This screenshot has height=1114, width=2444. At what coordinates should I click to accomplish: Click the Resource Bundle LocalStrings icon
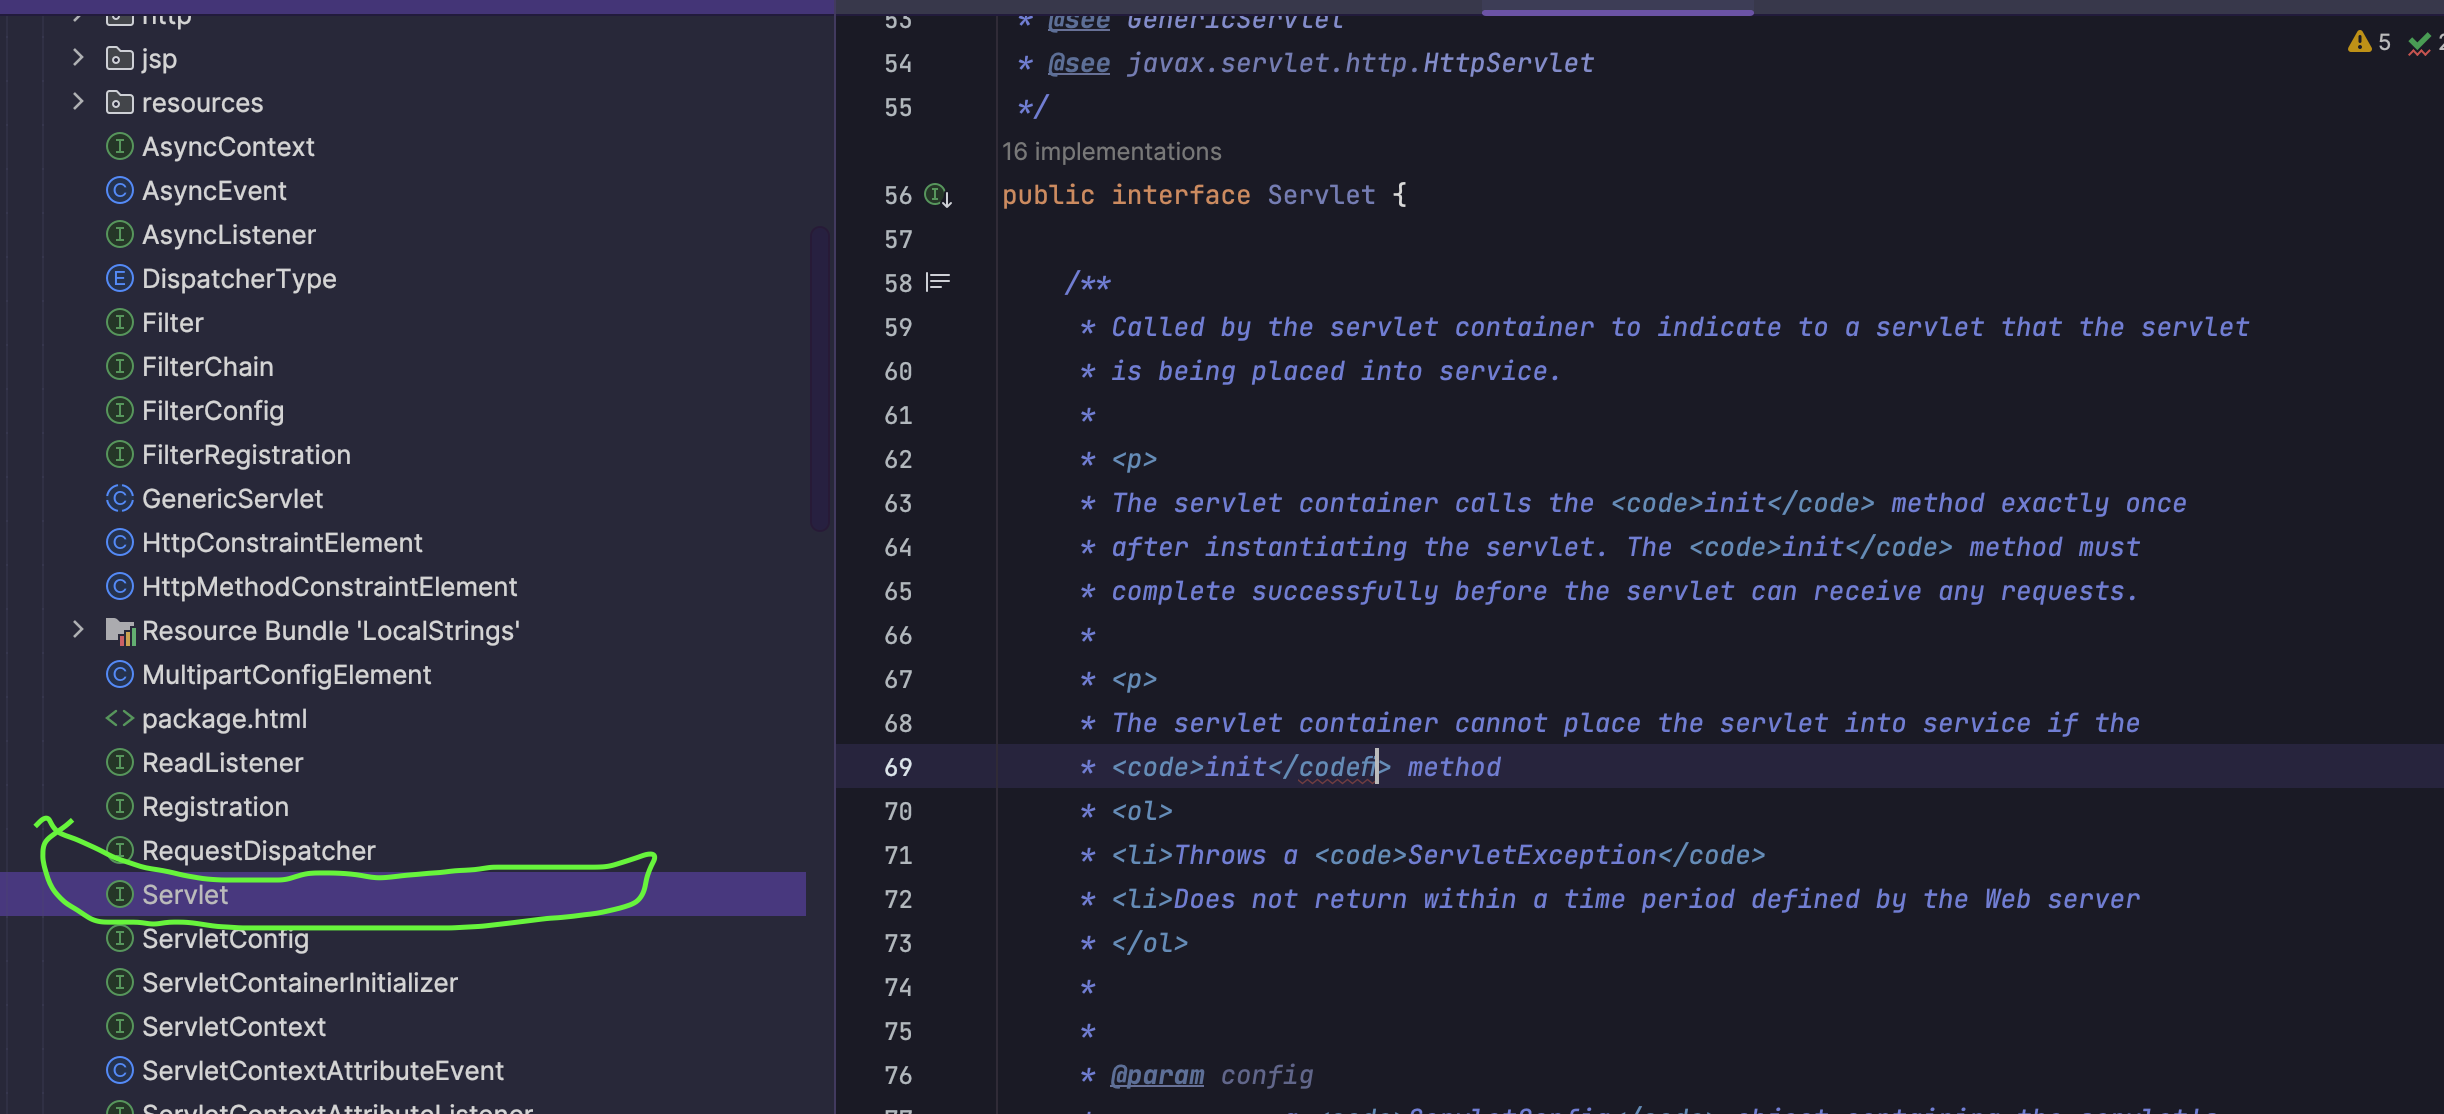click(x=120, y=631)
